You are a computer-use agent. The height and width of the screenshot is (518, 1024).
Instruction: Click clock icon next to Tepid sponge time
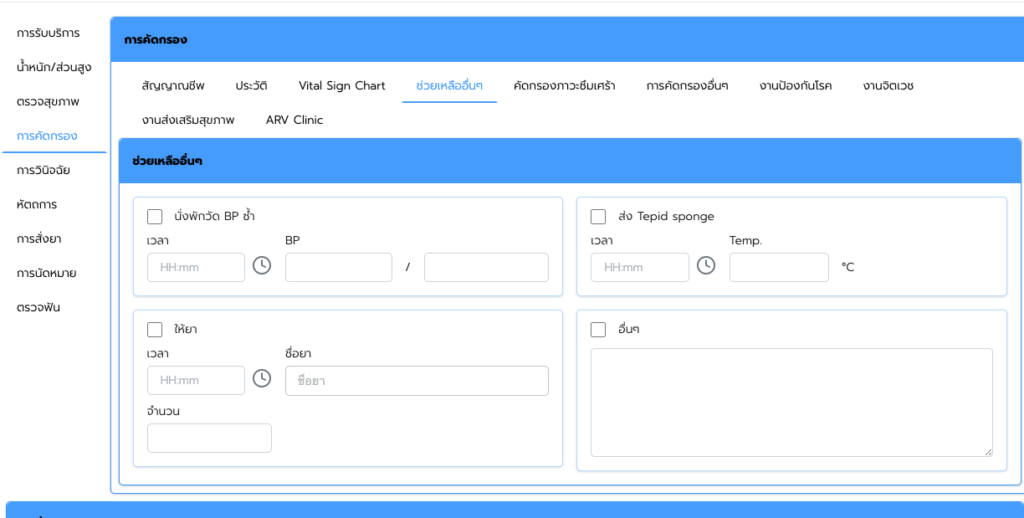tap(706, 266)
